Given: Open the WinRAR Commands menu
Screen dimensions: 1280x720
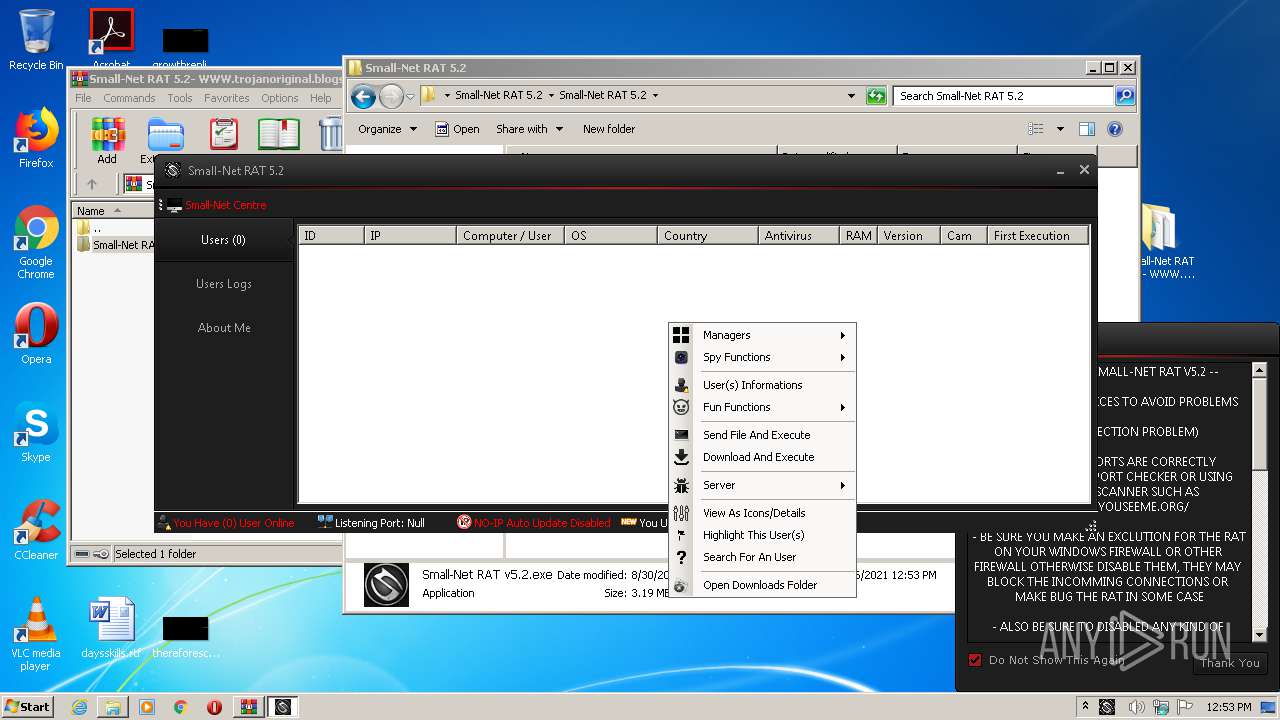Looking at the screenshot, I should pyautogui.click(x=129, y=98).
